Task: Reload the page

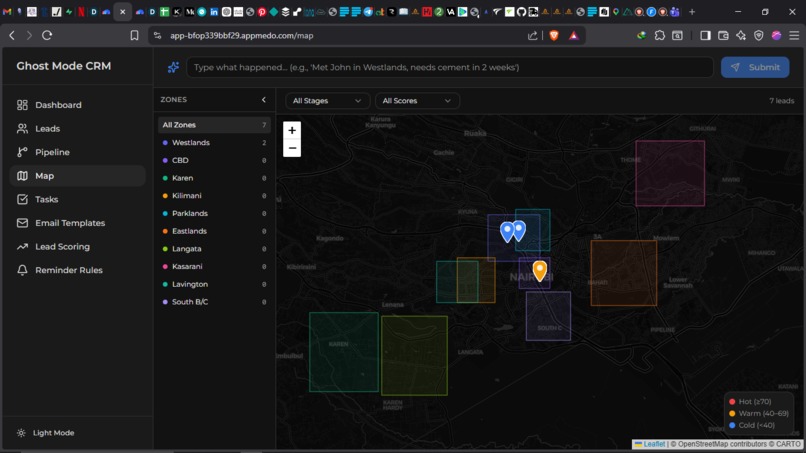Action: pyautogui.click(x=47, y=35)
